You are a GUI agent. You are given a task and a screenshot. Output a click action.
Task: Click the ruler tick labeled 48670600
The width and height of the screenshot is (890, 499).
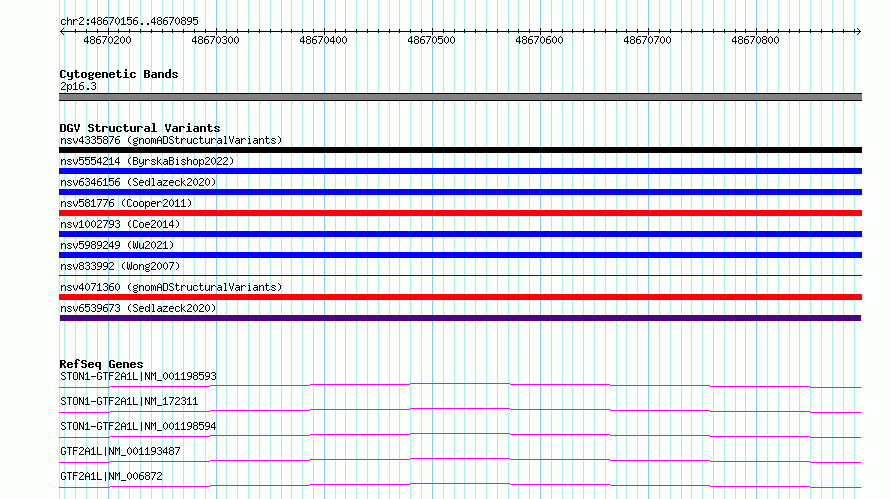click(x=539, y=40)
